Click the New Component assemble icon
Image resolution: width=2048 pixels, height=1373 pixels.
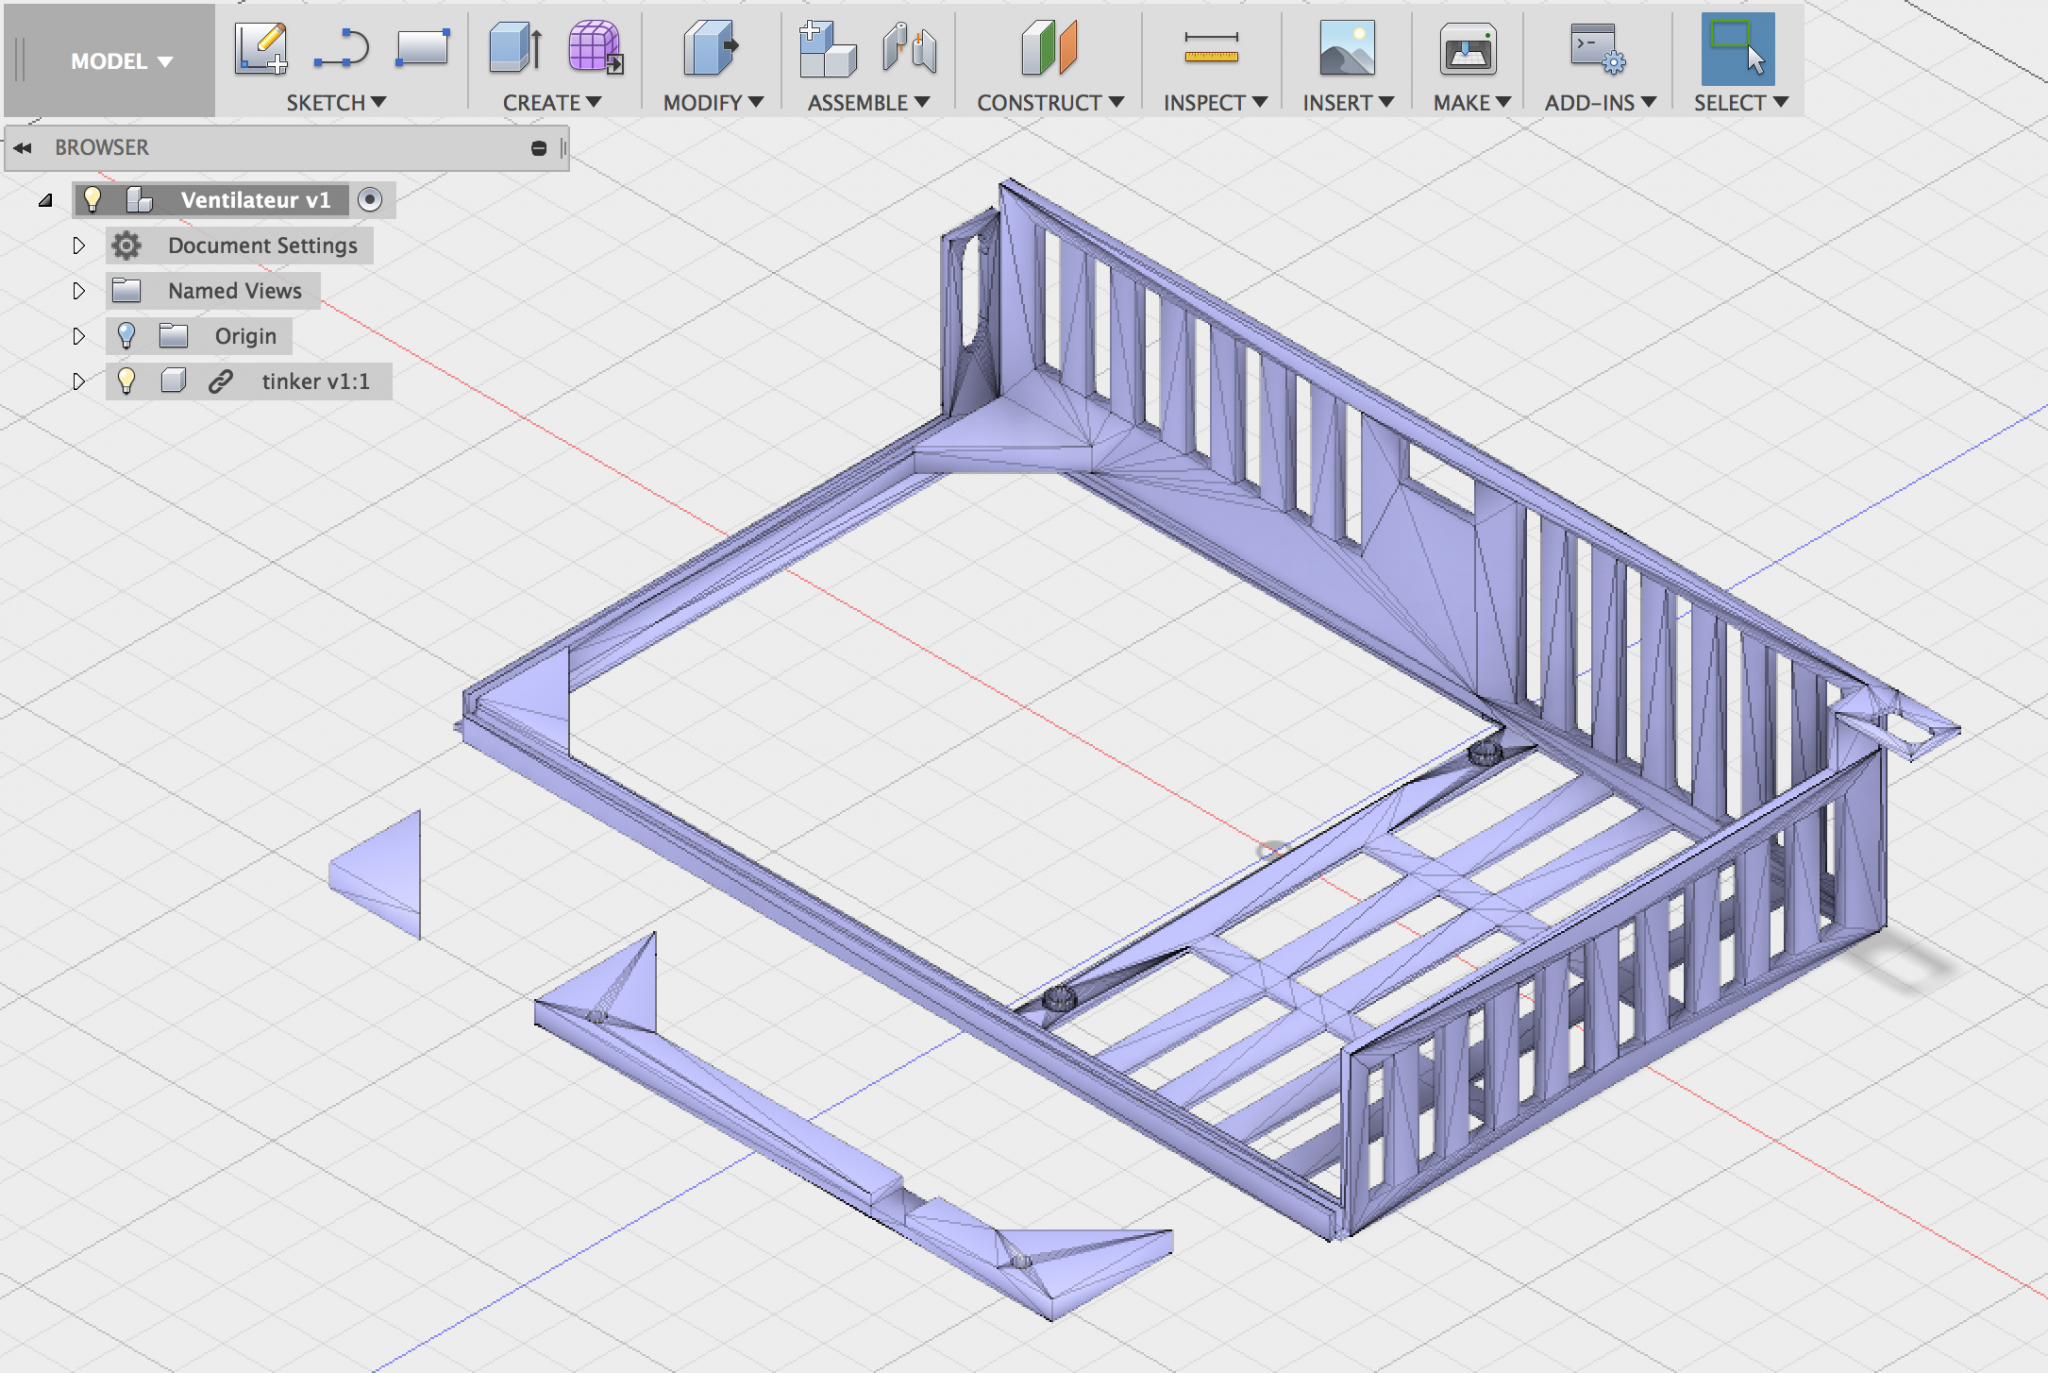(826, 48)
